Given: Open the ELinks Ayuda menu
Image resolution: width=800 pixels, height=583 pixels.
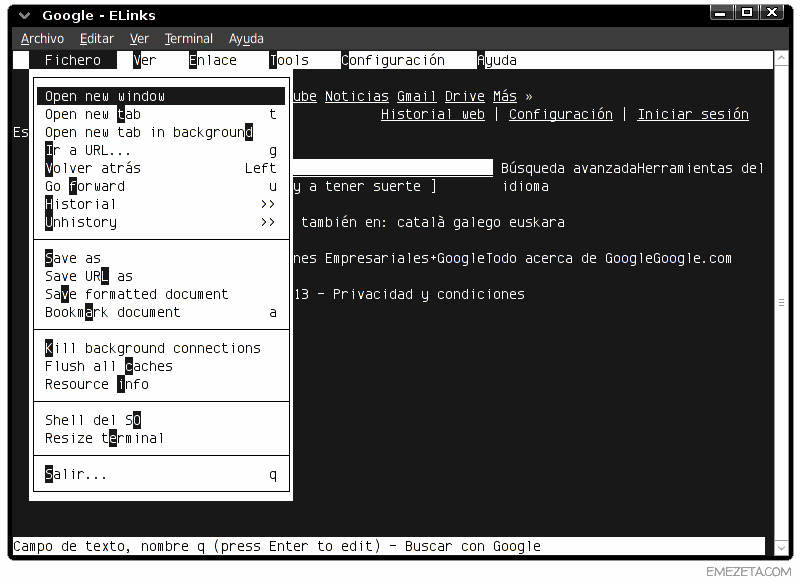Looking at the screenshot, I should click(x=497, y=60).
